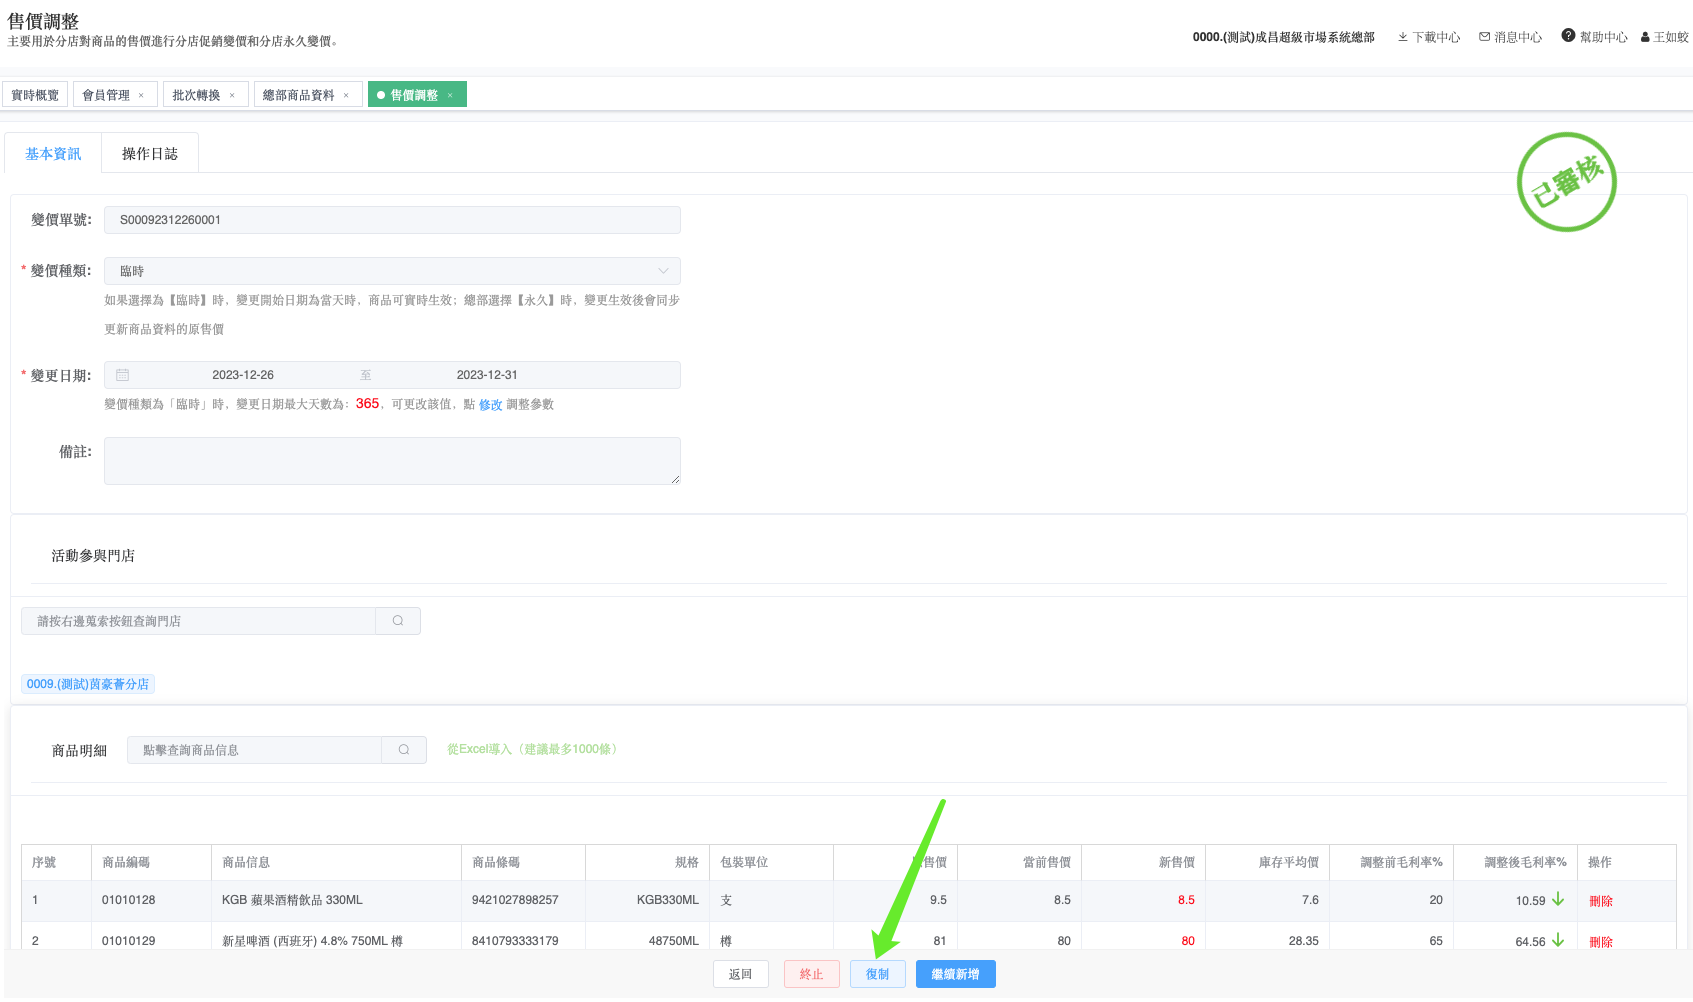Image resolution: width=1693 pixels, height=1002 pixels.
Task: Click the store search magnifier button
Action: pos(398,621)
